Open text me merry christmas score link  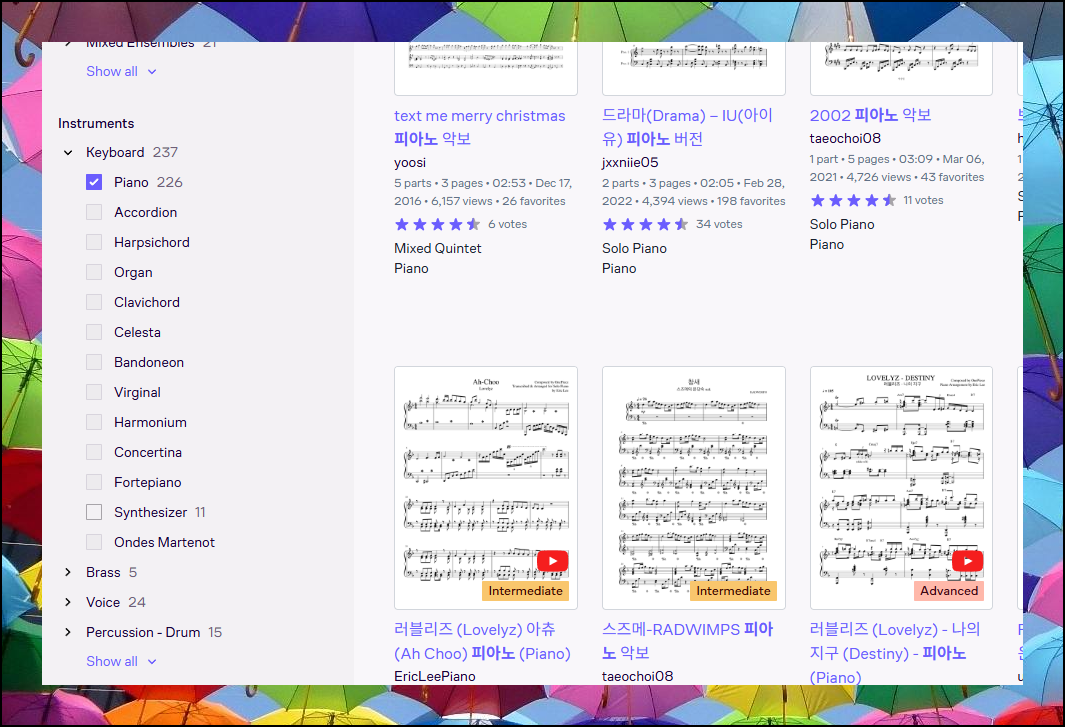pos(480,127)
